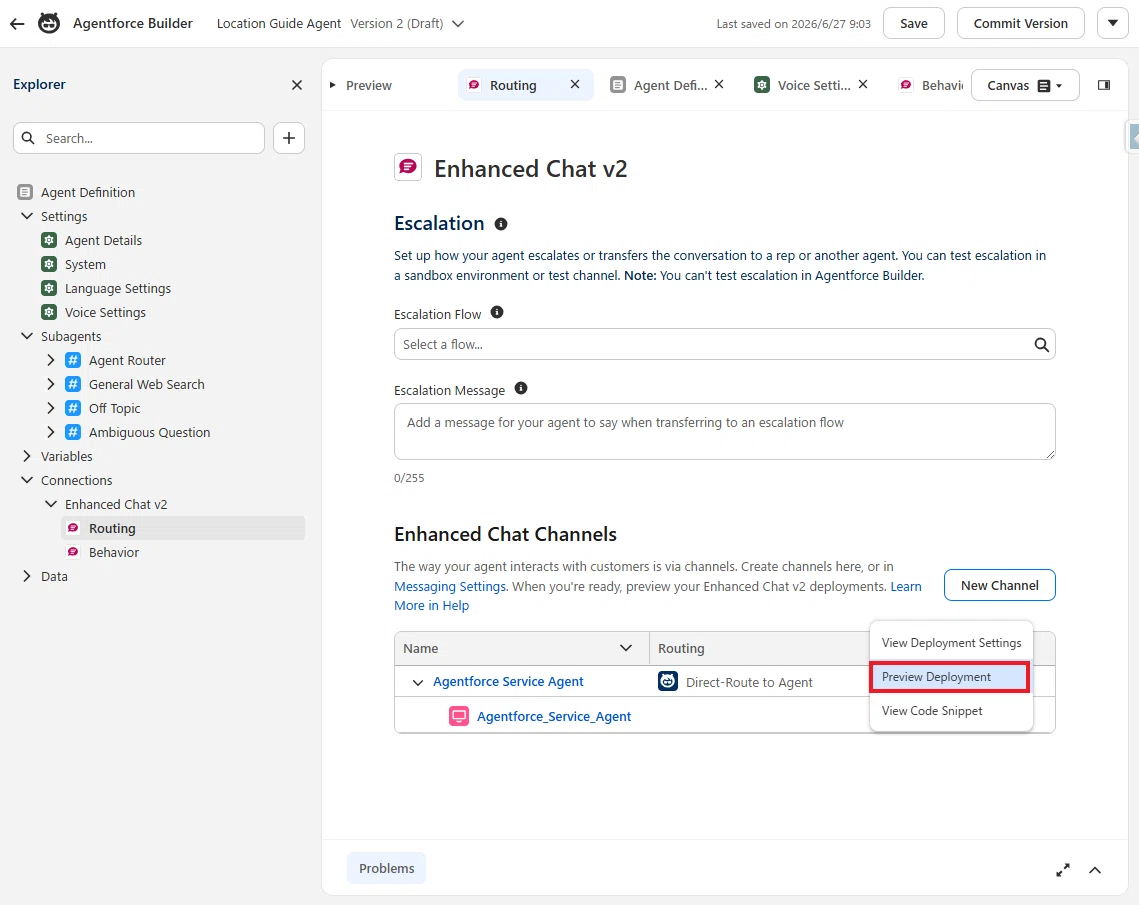Click the pink deployment monitor icon

459,716
